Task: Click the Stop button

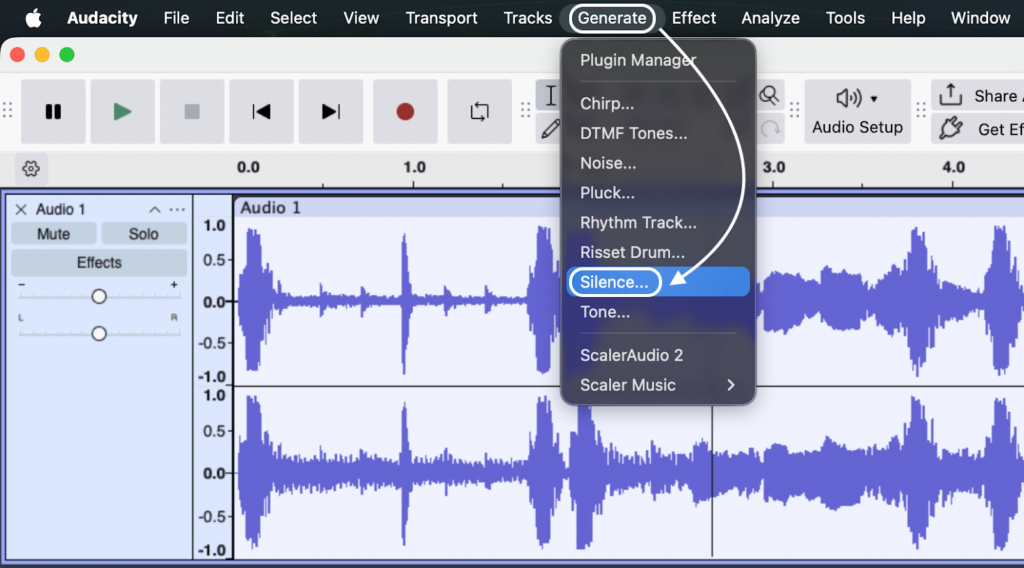Action: click(x=192, y=112)
